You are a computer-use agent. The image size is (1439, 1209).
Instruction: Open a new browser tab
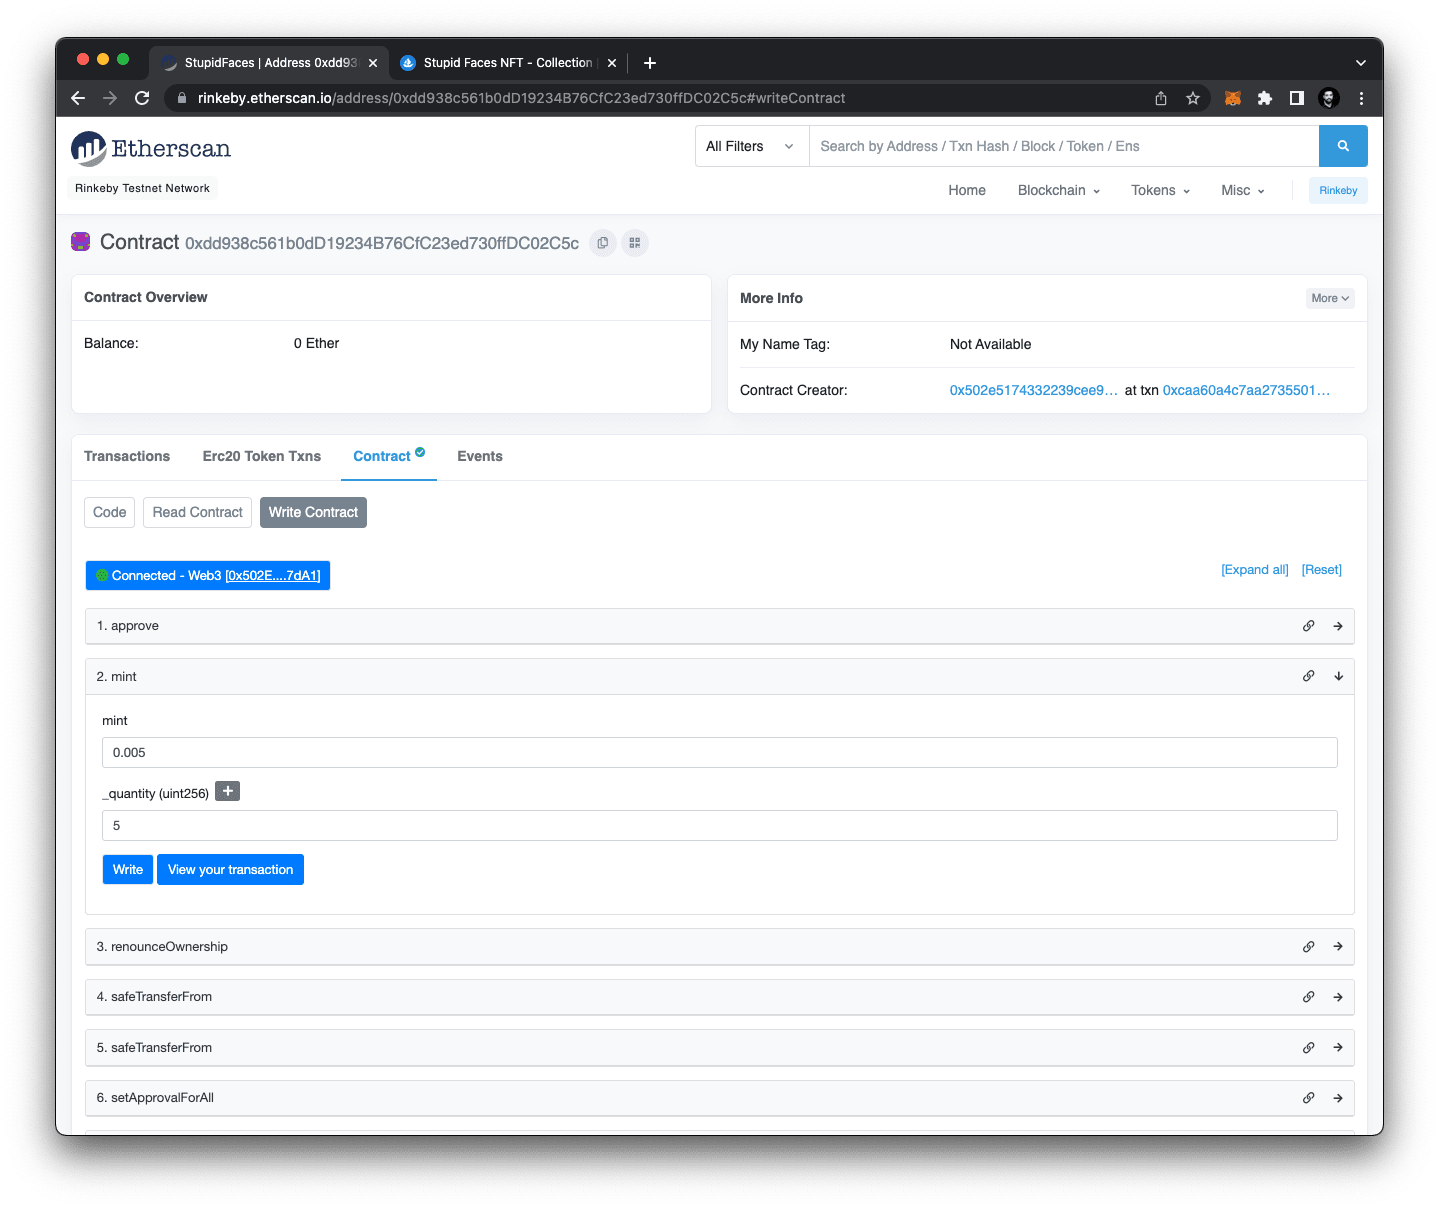point(650,63)
